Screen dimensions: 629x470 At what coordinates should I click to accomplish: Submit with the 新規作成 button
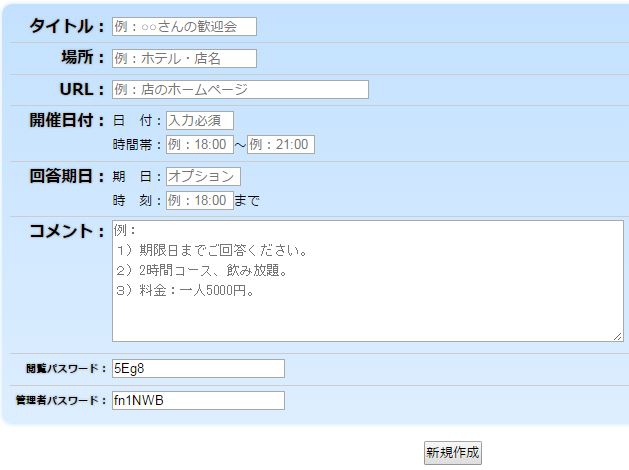(x=452, y=453)
